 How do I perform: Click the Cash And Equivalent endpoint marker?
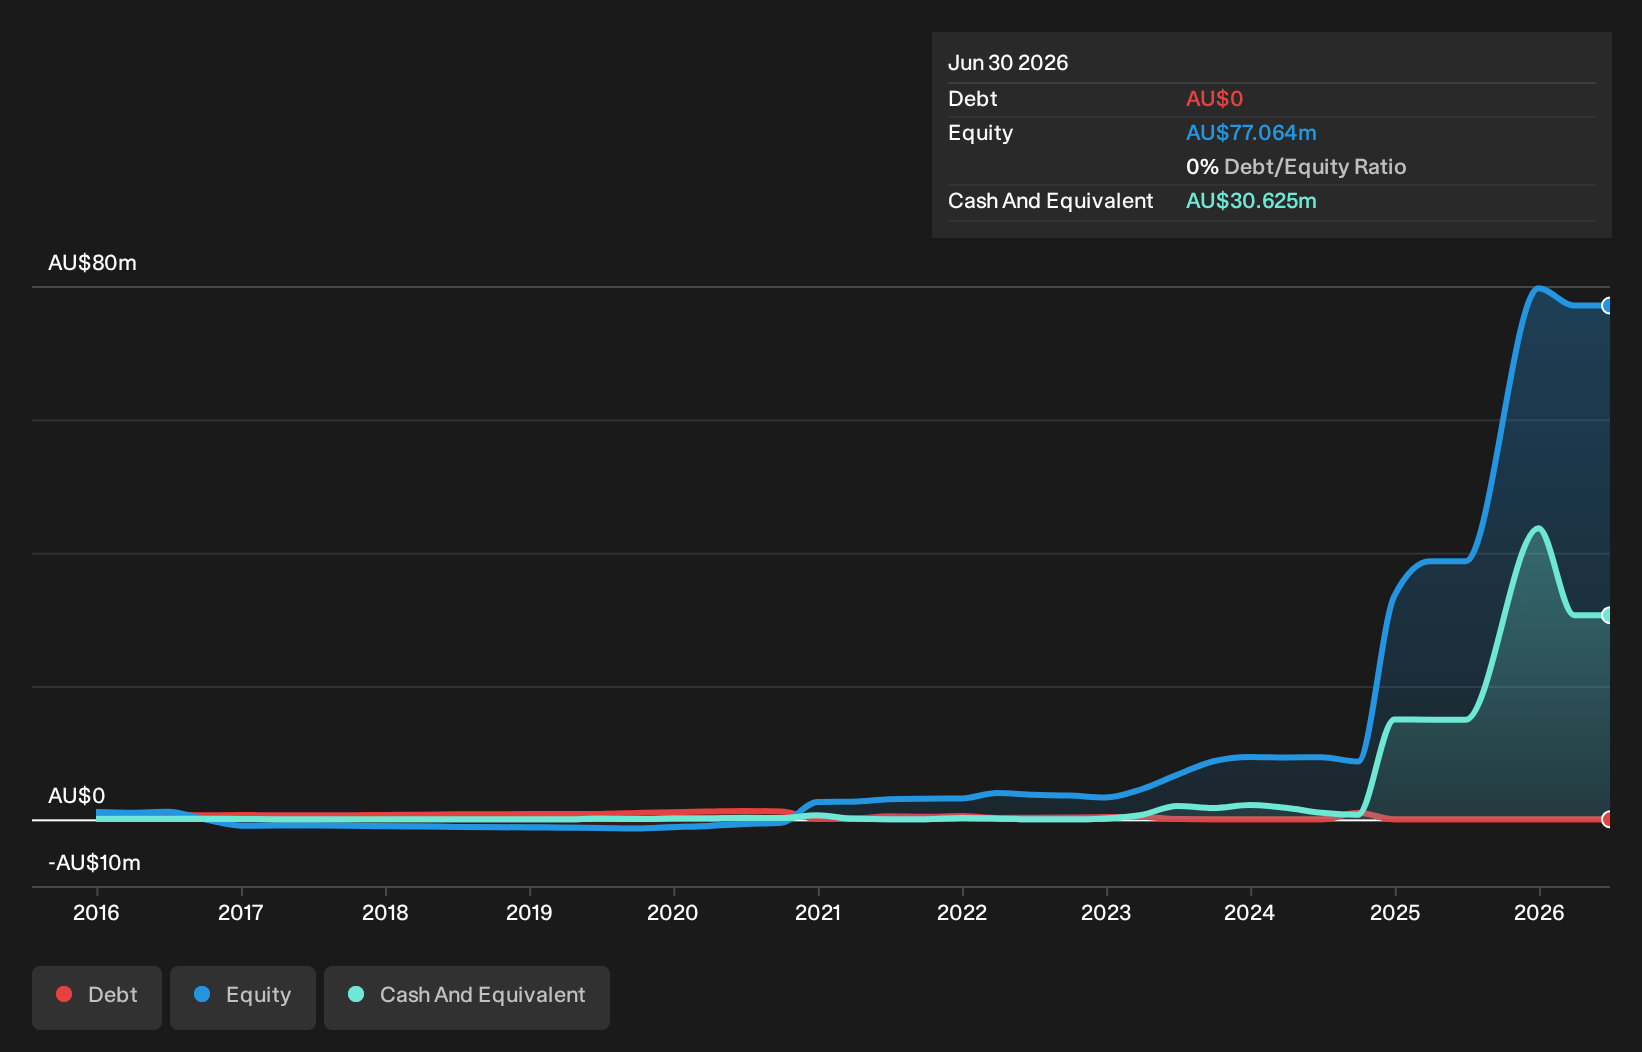pos(1607,615)
